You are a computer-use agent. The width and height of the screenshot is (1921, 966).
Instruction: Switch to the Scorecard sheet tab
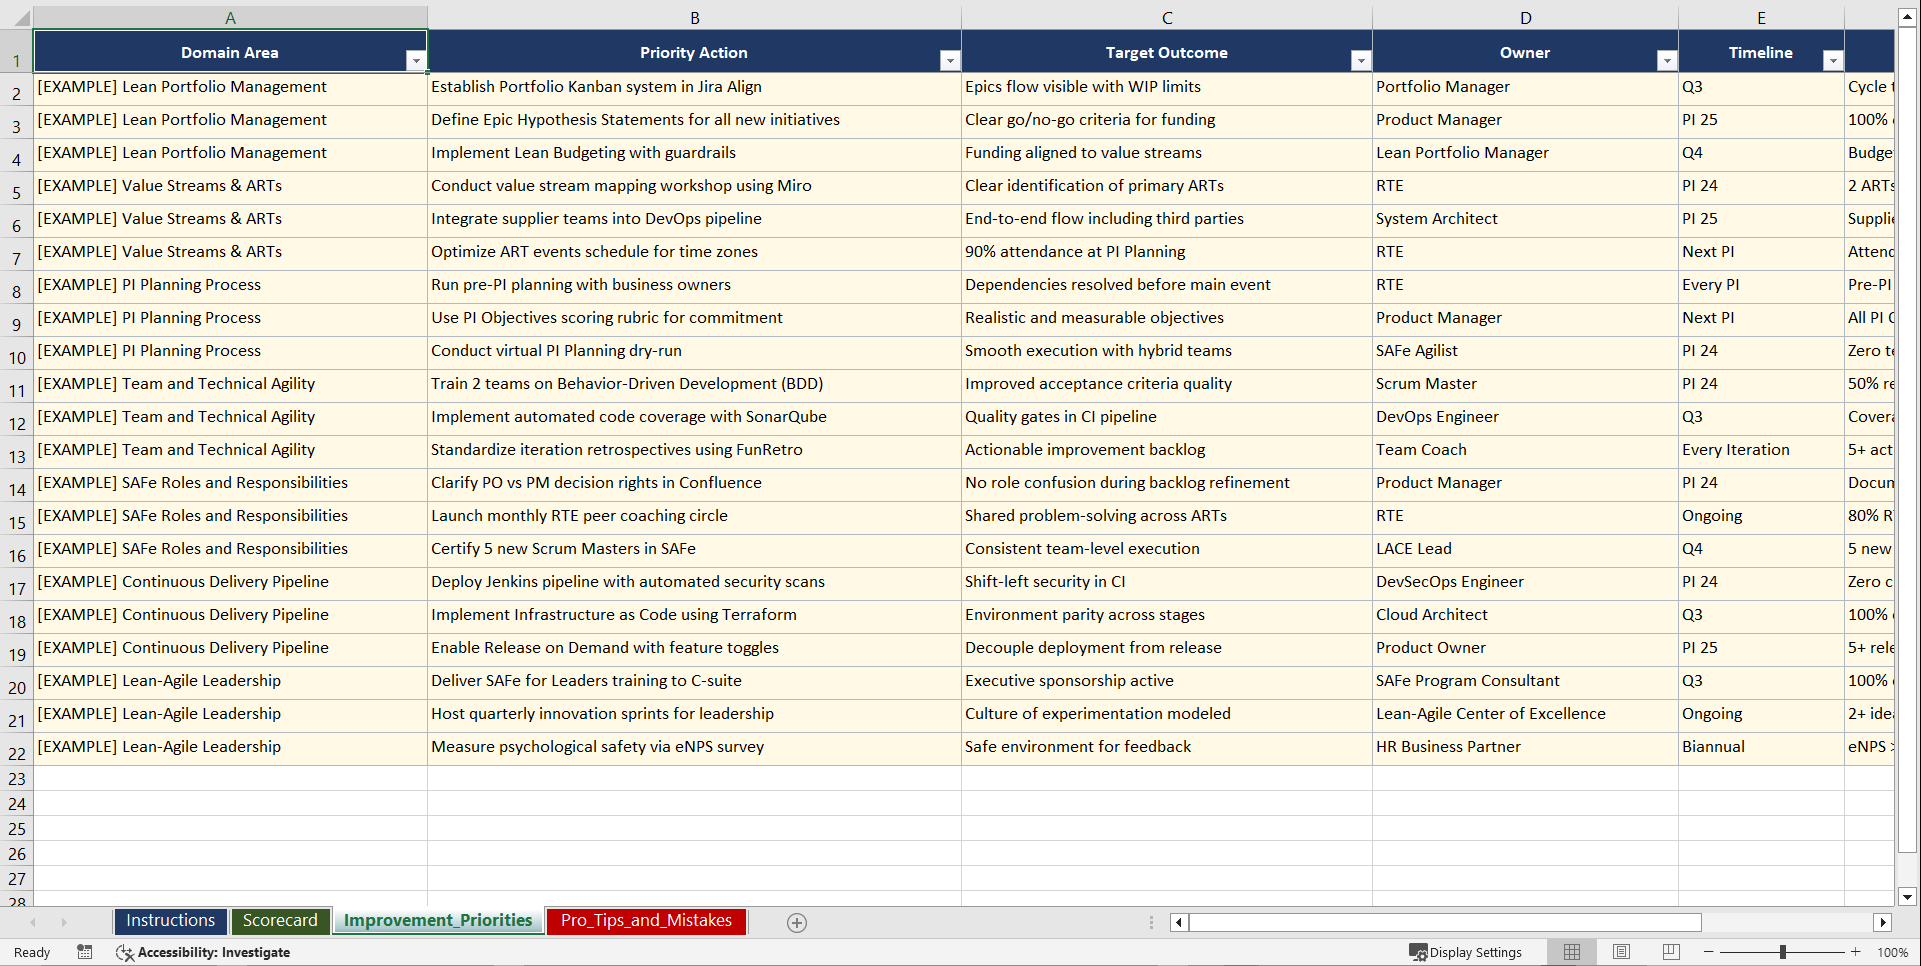[281, 920]
